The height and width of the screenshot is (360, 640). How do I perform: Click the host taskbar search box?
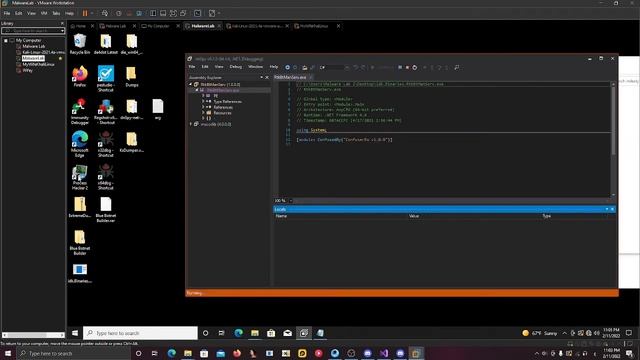[73, 353]
